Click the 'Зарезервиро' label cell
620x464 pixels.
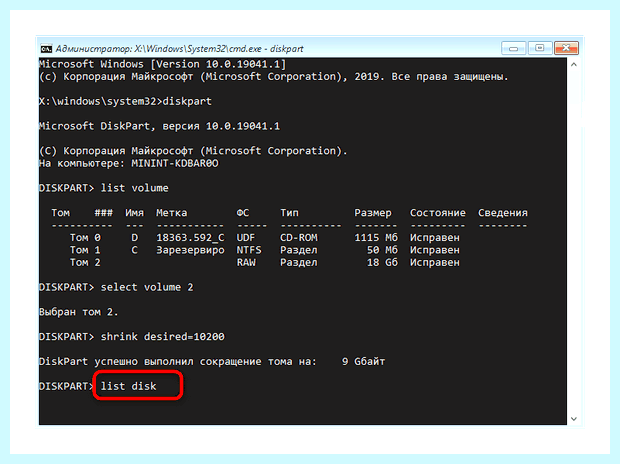coord(190,250)
